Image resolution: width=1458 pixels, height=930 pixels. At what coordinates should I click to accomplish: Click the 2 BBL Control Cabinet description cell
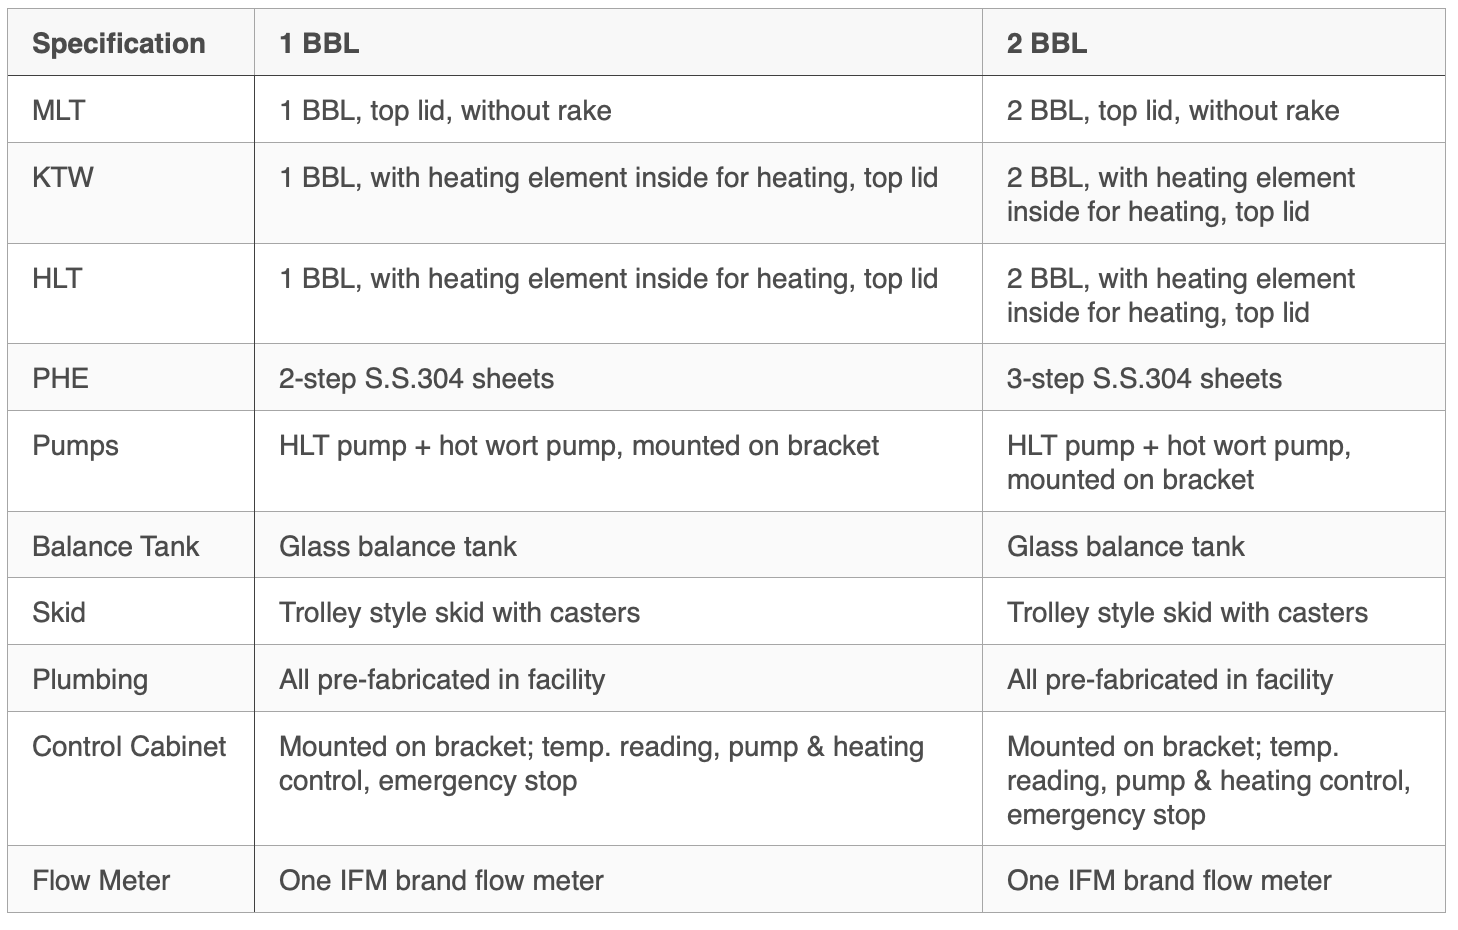pyautogui.click(x=1208, y=781)
